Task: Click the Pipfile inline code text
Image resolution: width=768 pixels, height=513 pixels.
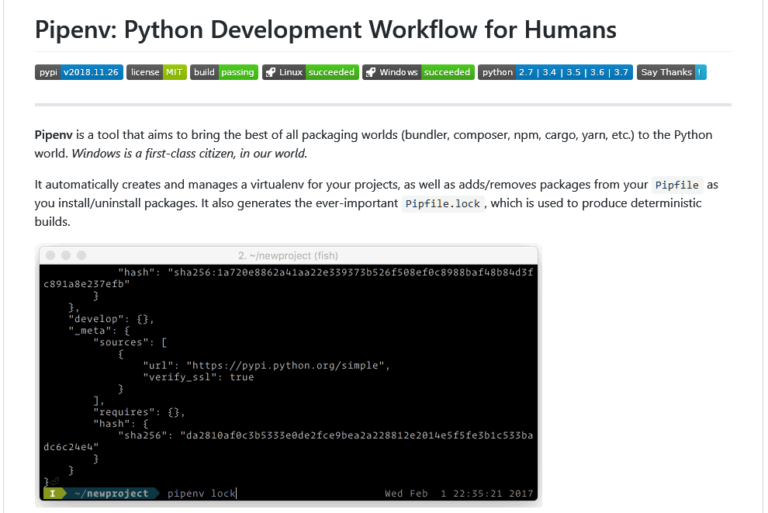Action: tap(677, 185)
